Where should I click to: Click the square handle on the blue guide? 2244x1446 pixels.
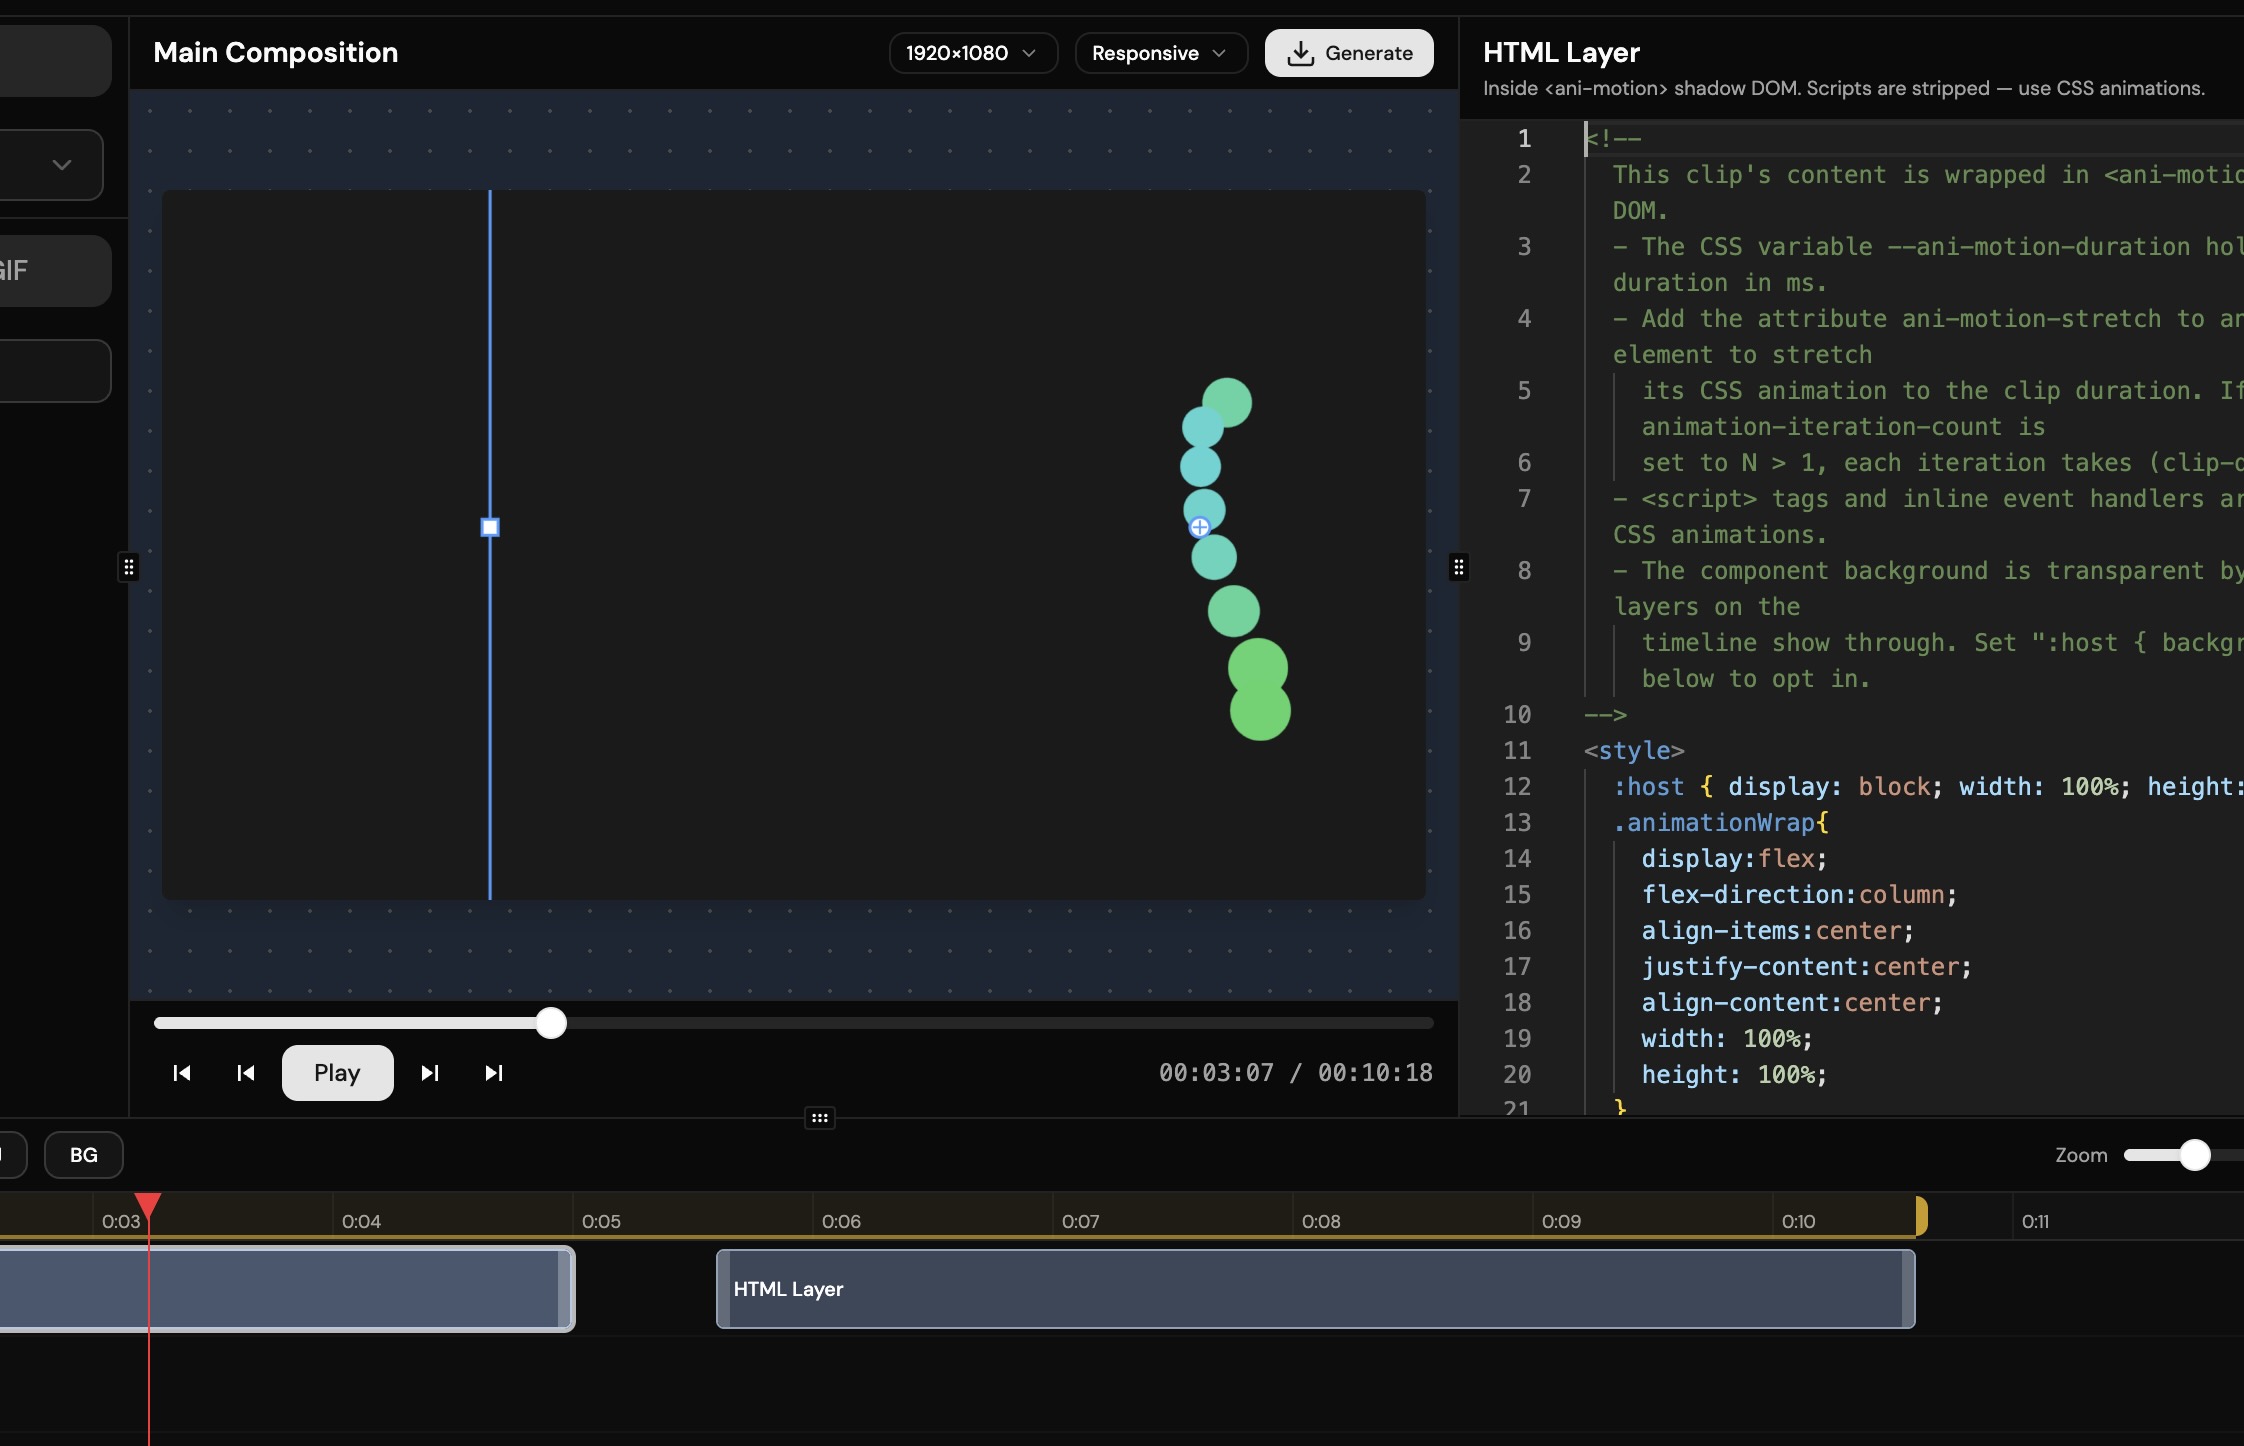point(490,527)
